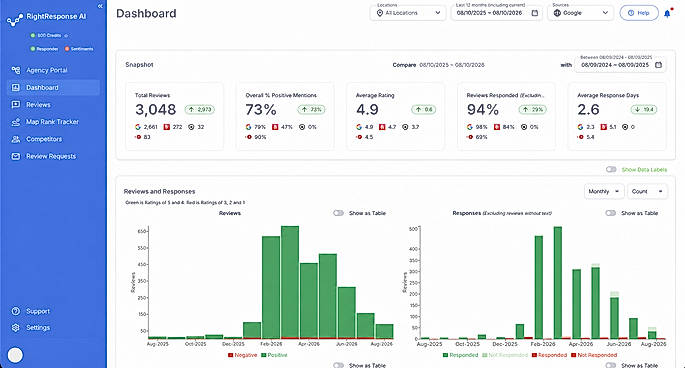Click the 29% badge in Reviews Responded
This screenshot has width=685, height=368.
533,109
